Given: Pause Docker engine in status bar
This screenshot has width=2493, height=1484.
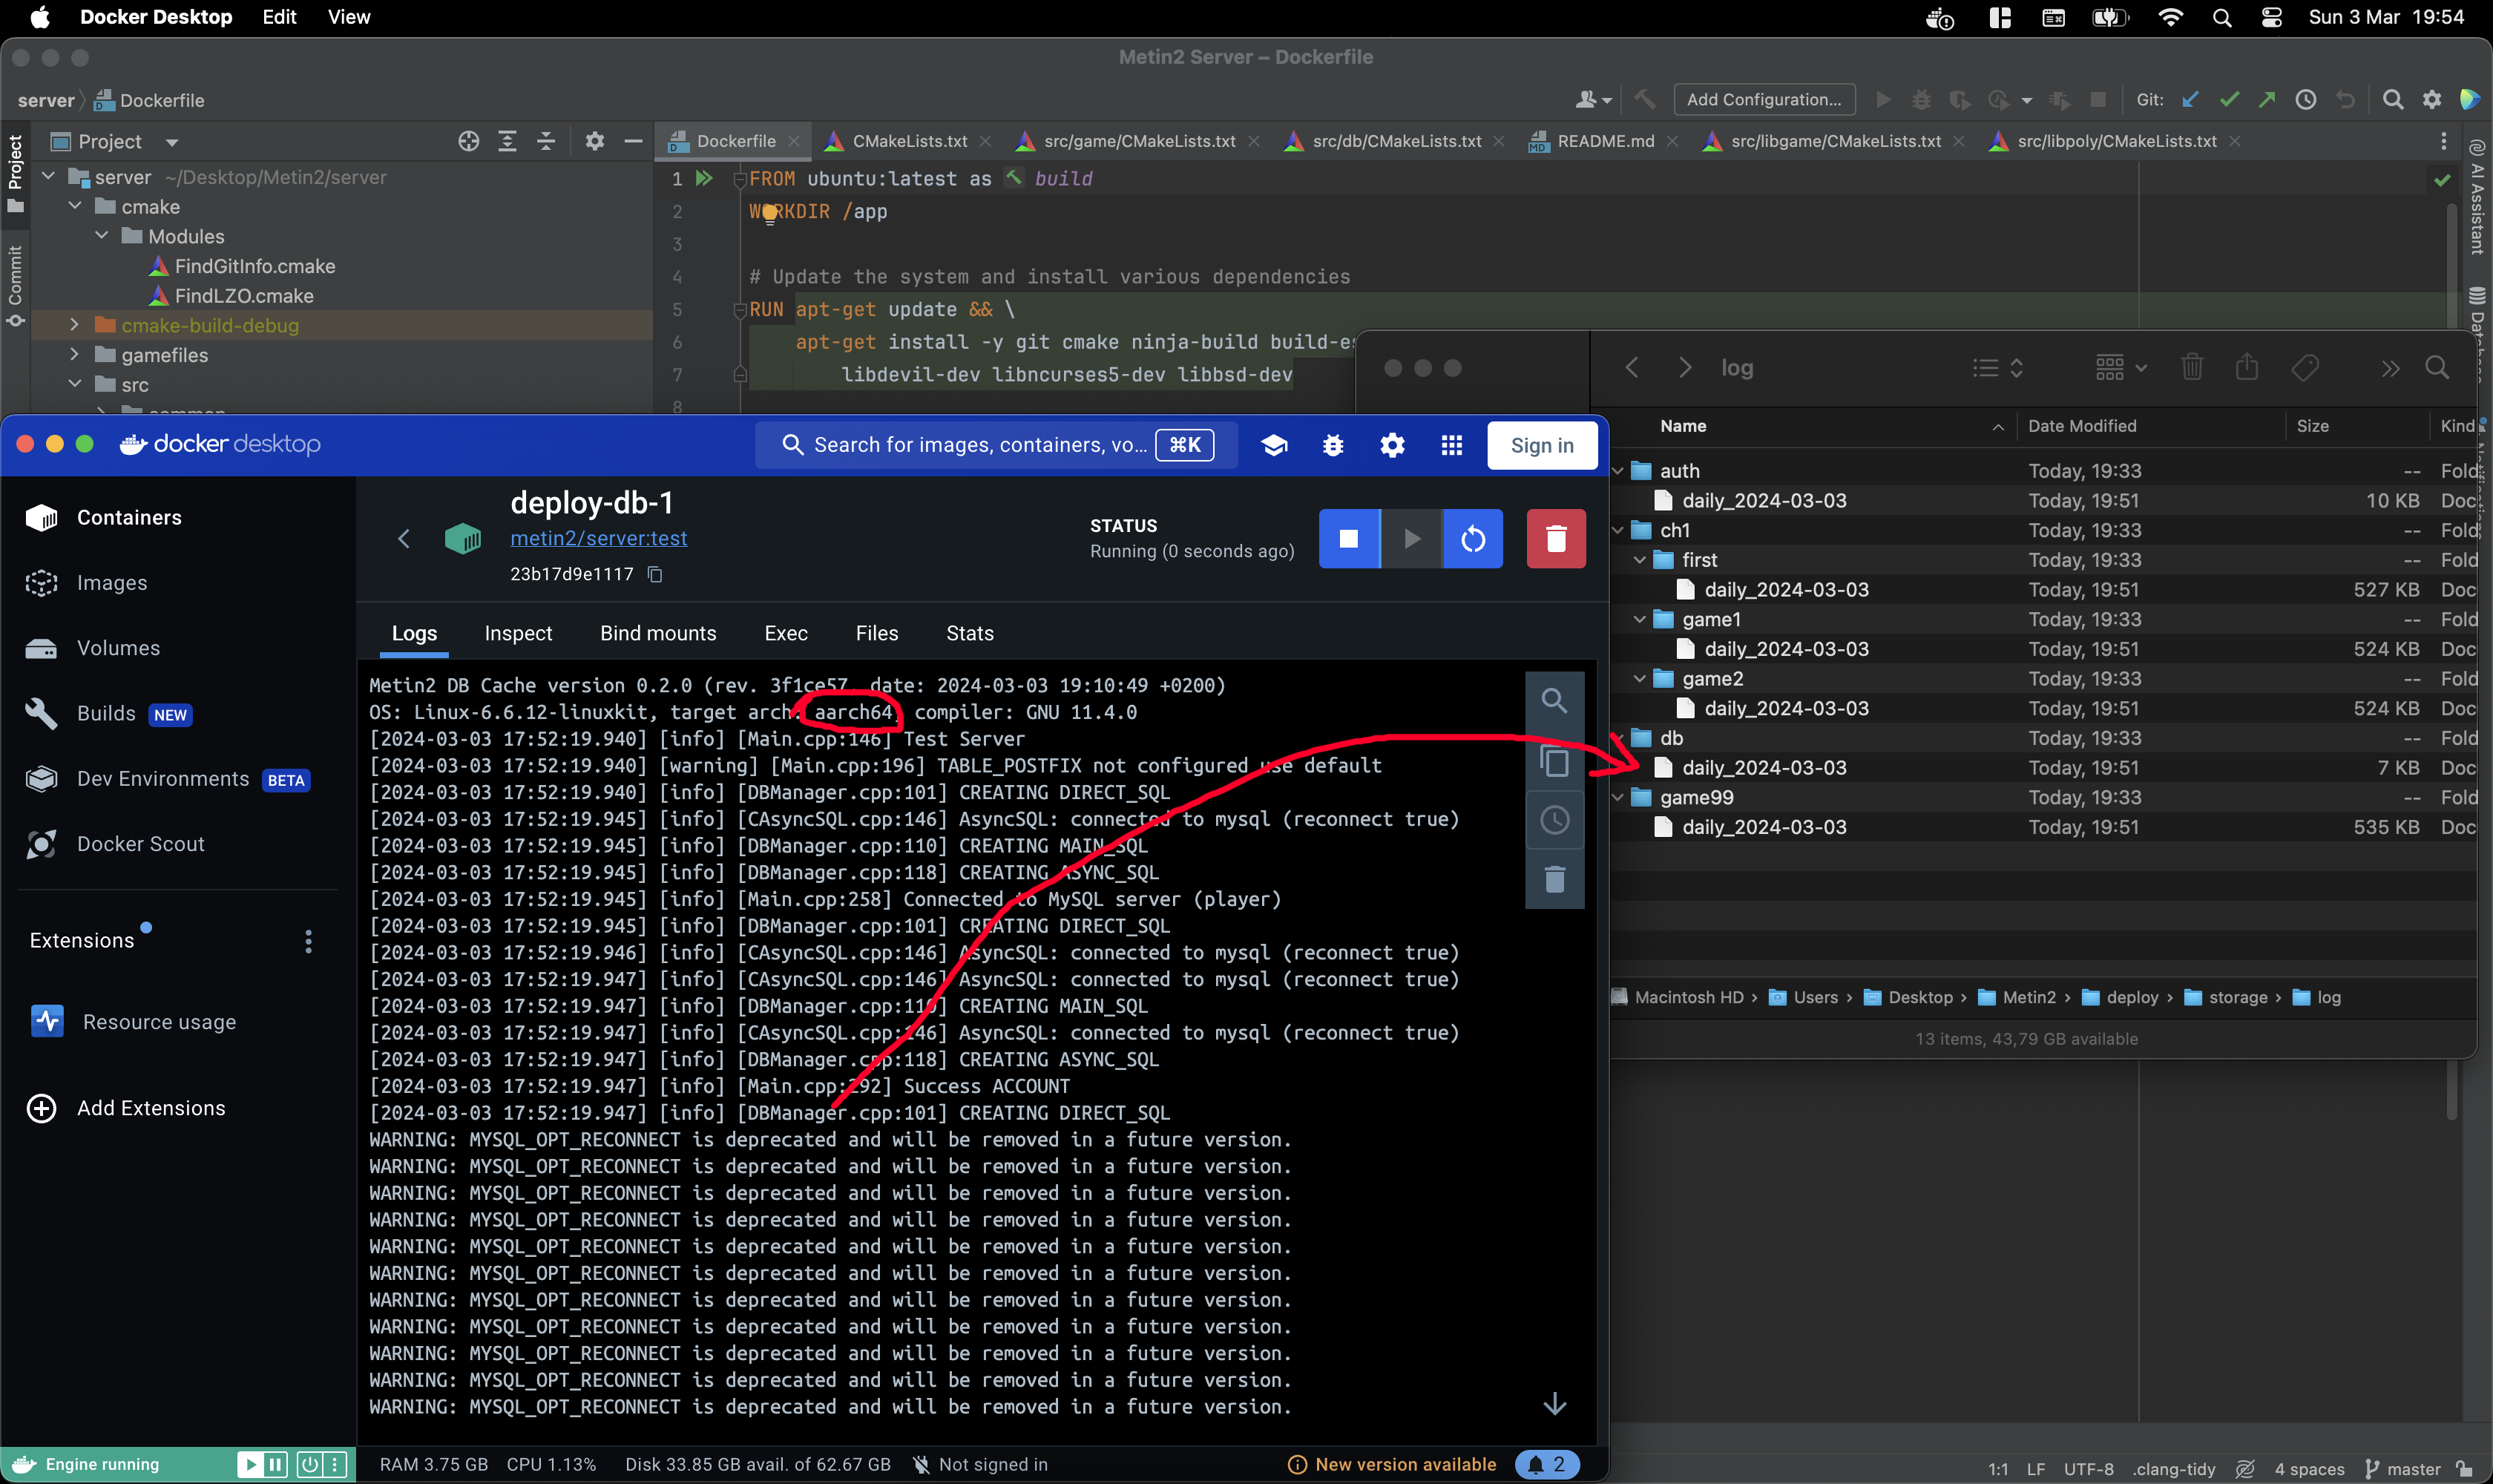Looking at the screenshot, I should click(x=275, y=1464).
